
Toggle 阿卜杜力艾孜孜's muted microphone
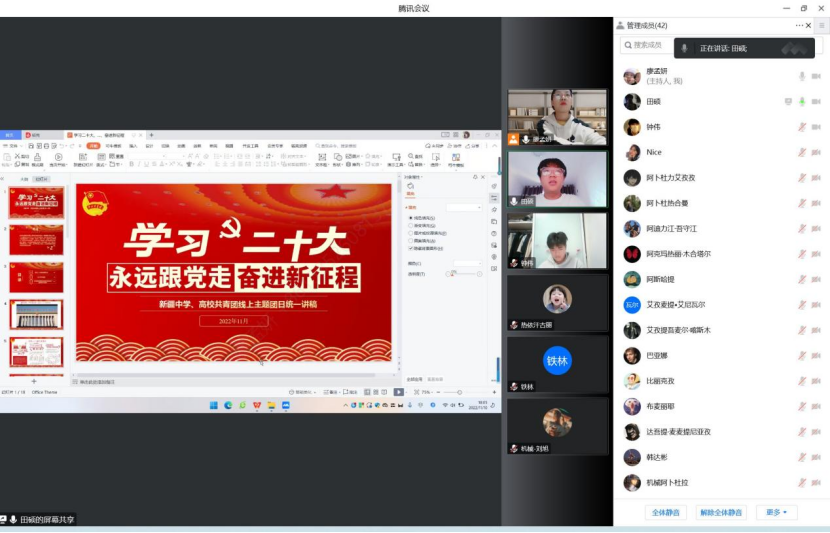pos(802,178)
